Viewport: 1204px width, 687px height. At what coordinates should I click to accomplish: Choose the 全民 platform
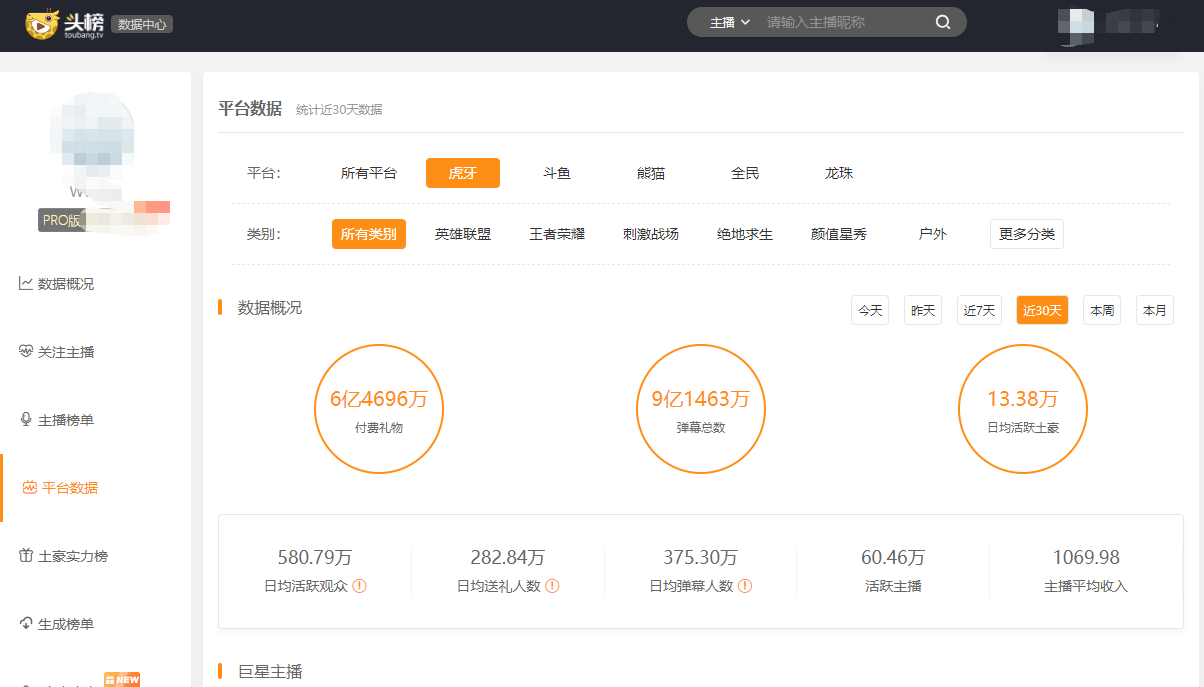[745, 173]
